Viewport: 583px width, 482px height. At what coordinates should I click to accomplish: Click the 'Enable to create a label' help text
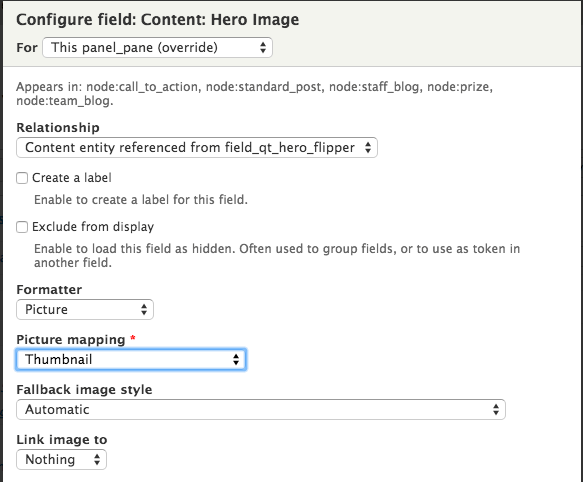(141, 200)
